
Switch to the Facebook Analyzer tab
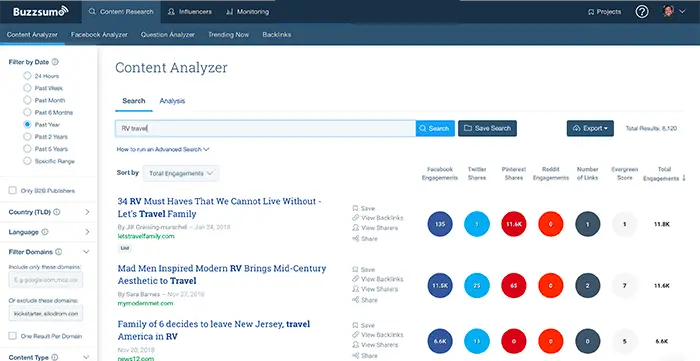[99, 35]
